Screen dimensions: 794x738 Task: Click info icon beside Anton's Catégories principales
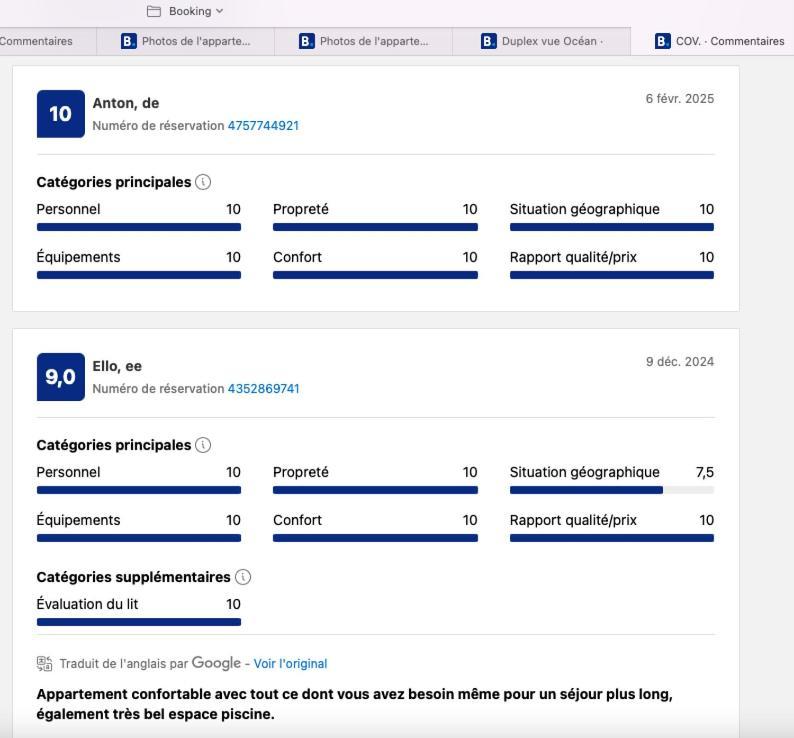tap(203, 182)
